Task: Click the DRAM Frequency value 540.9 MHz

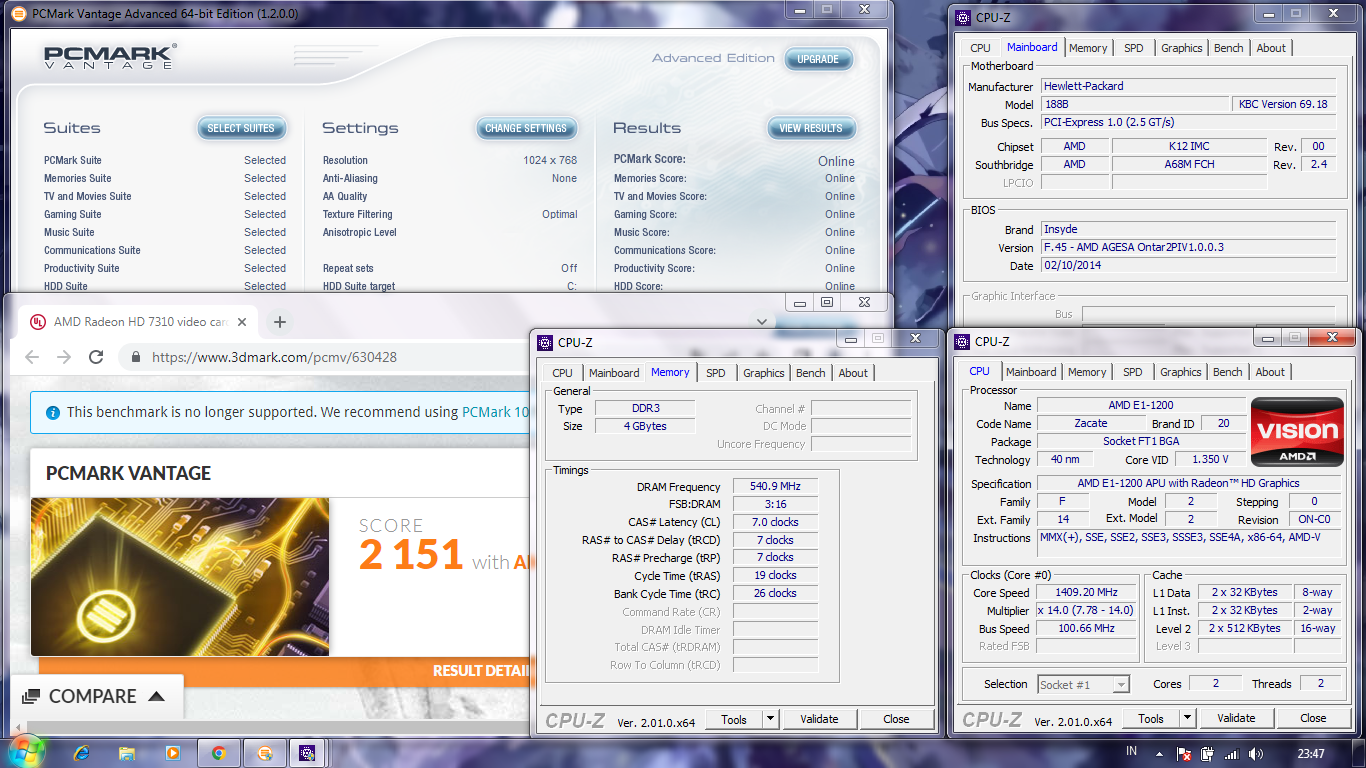Action: click(774, 487)
